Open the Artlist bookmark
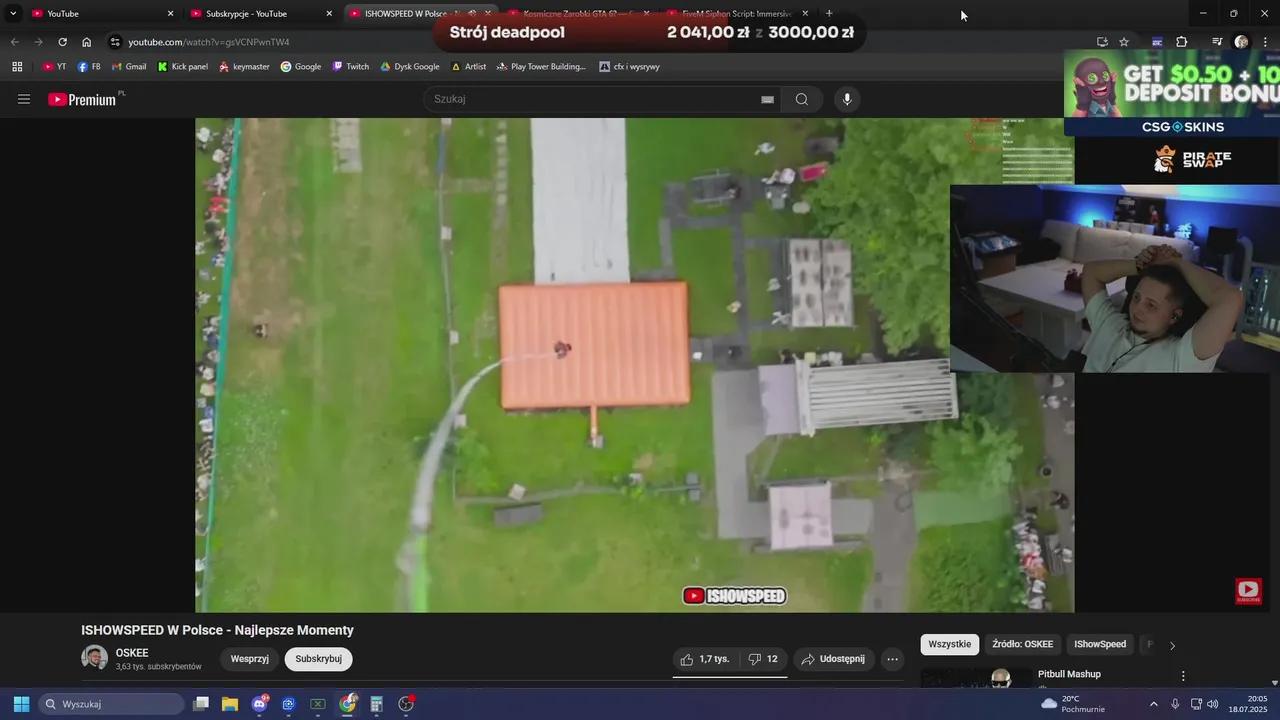This screenshot has width=1280, height=720. point(469,67)
